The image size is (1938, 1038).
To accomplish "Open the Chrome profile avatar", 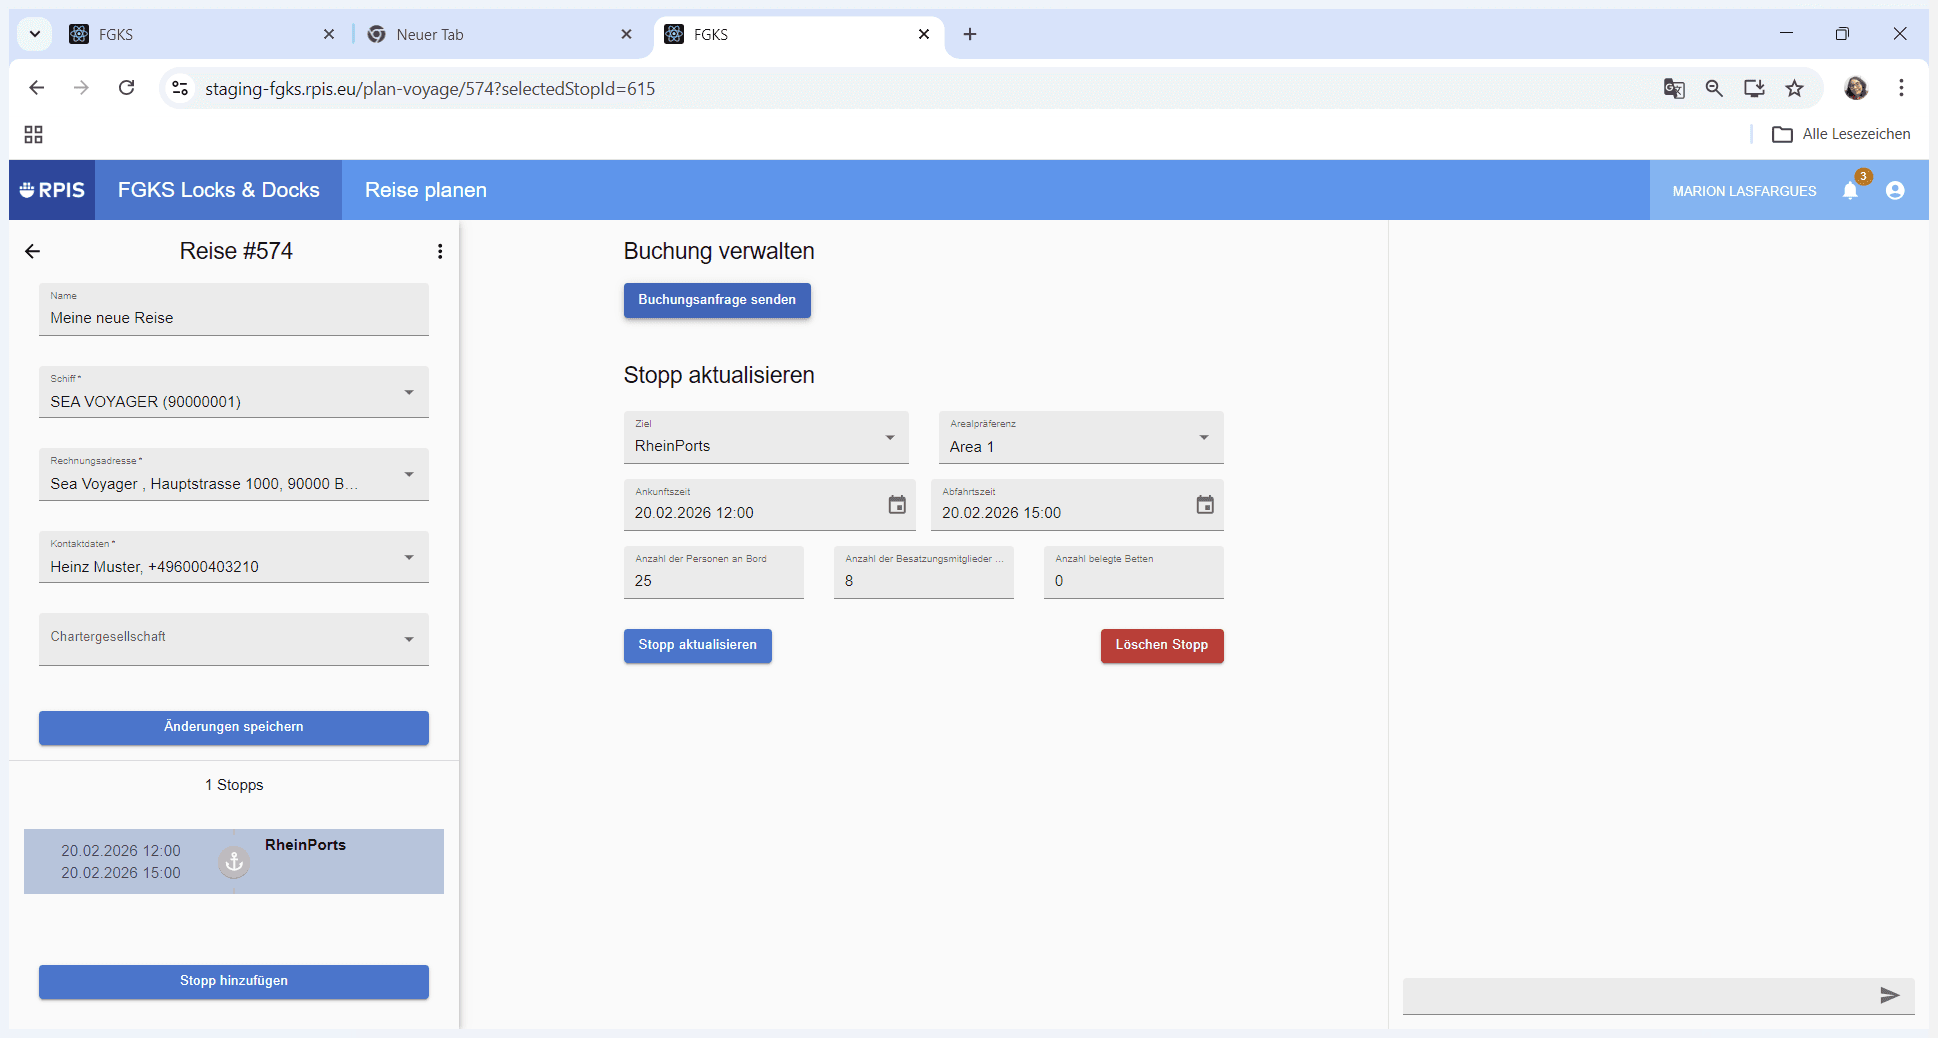I will [1856, 88].
